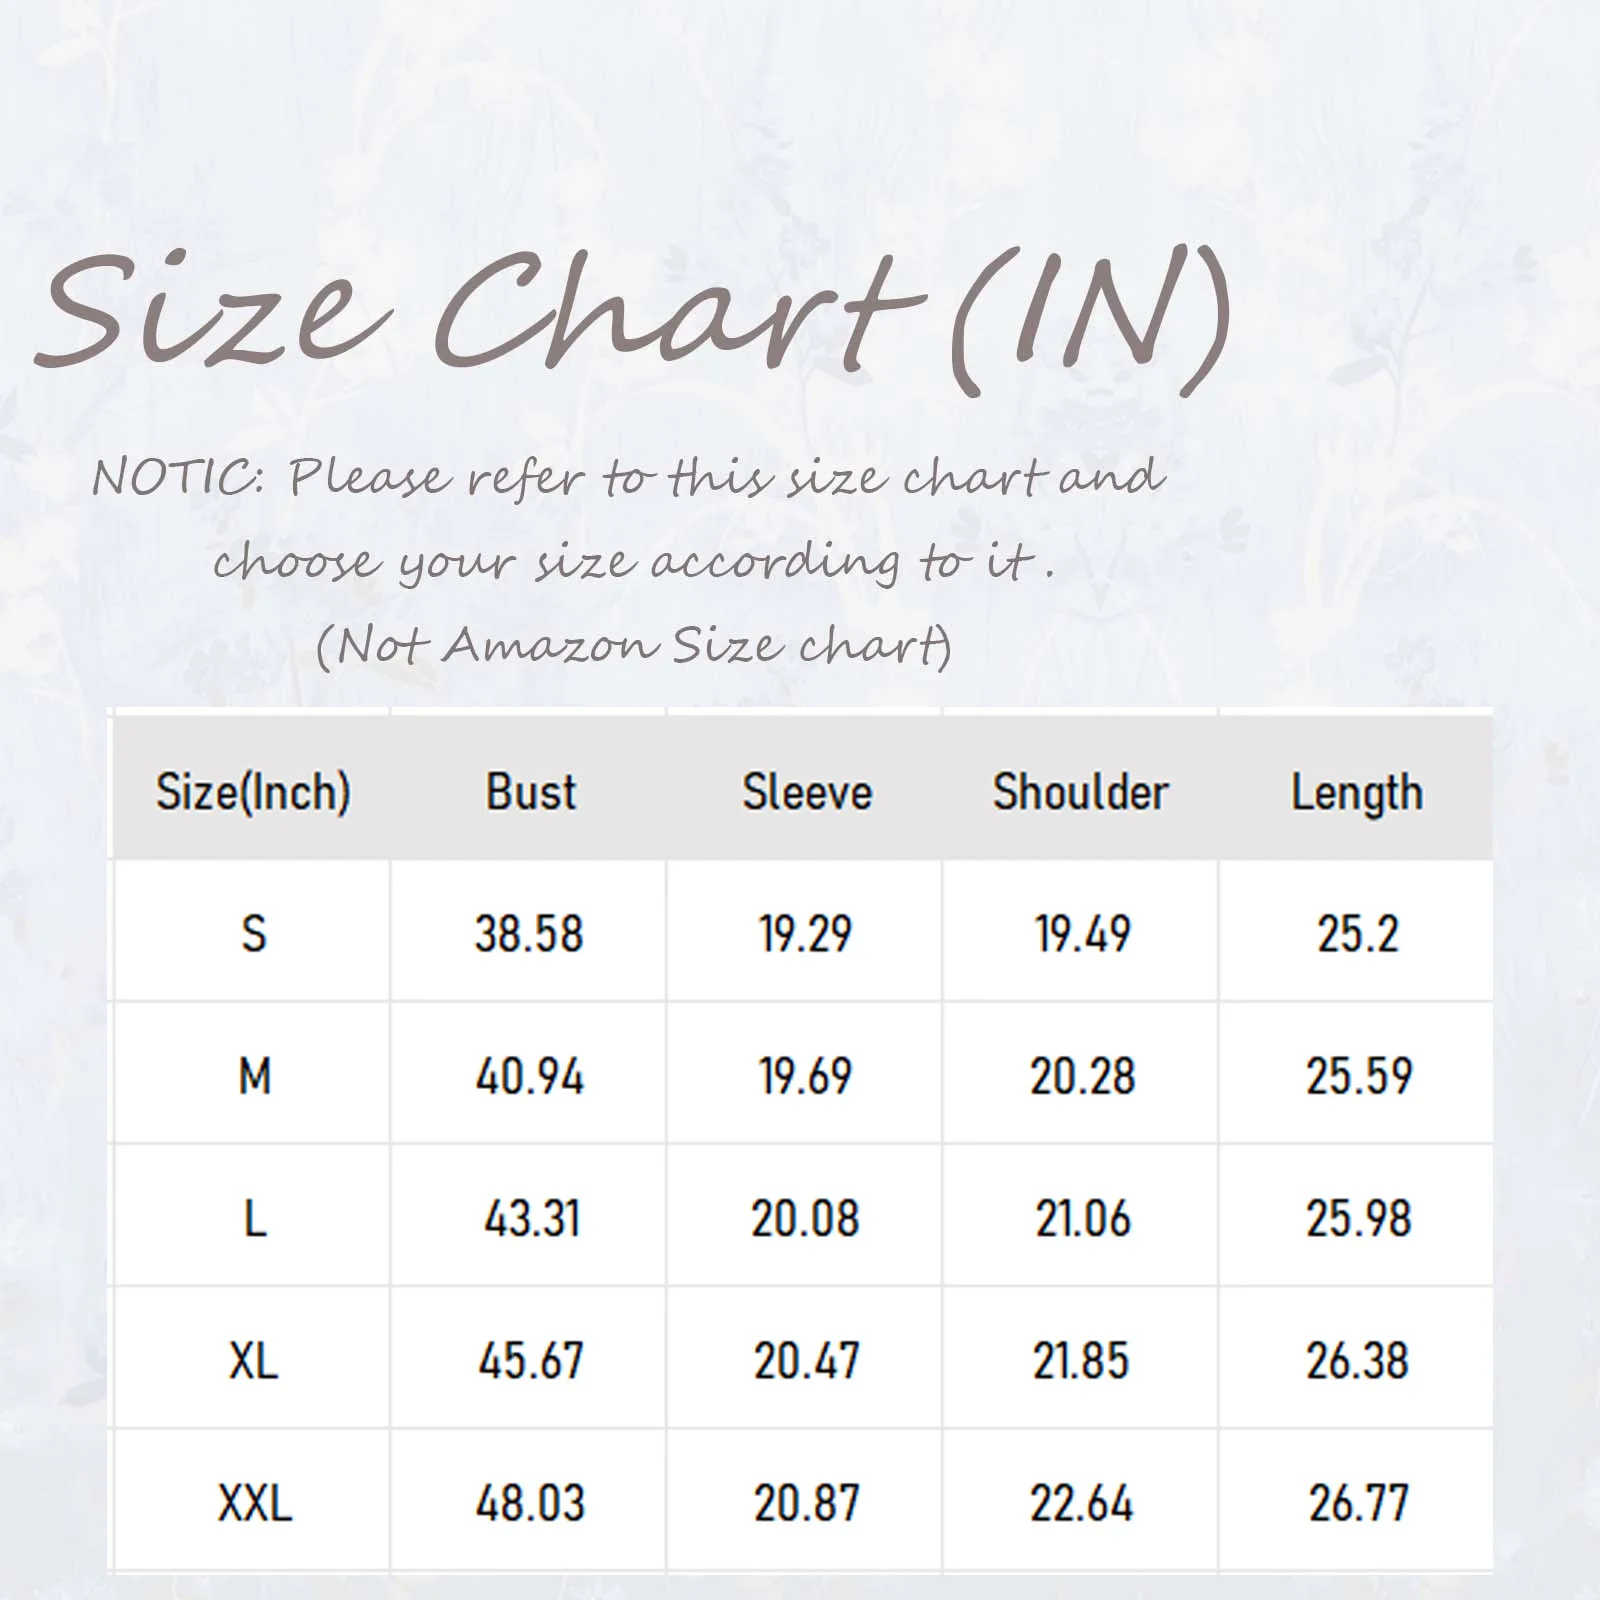Viewport: 1600px width, 1600px height.
Task: Click the "NOTIC: Please refer" notice text
Action: (x=628, y=478)
